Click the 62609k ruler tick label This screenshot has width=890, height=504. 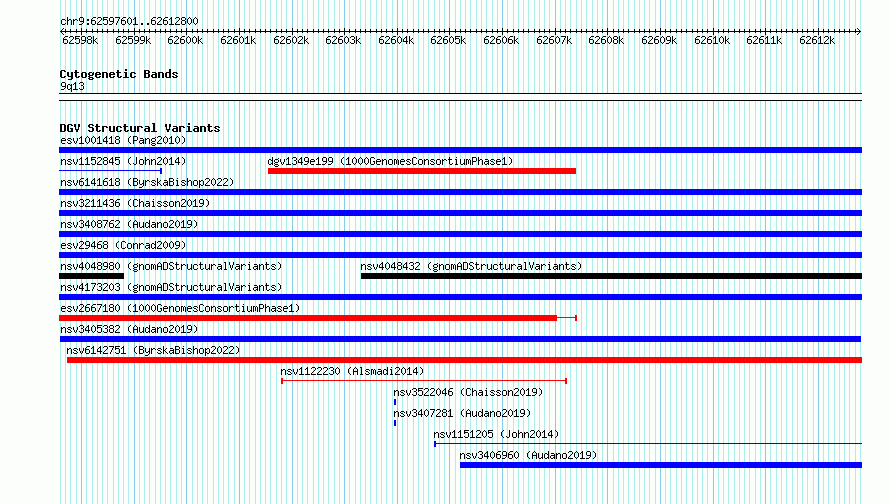(659, 40)
